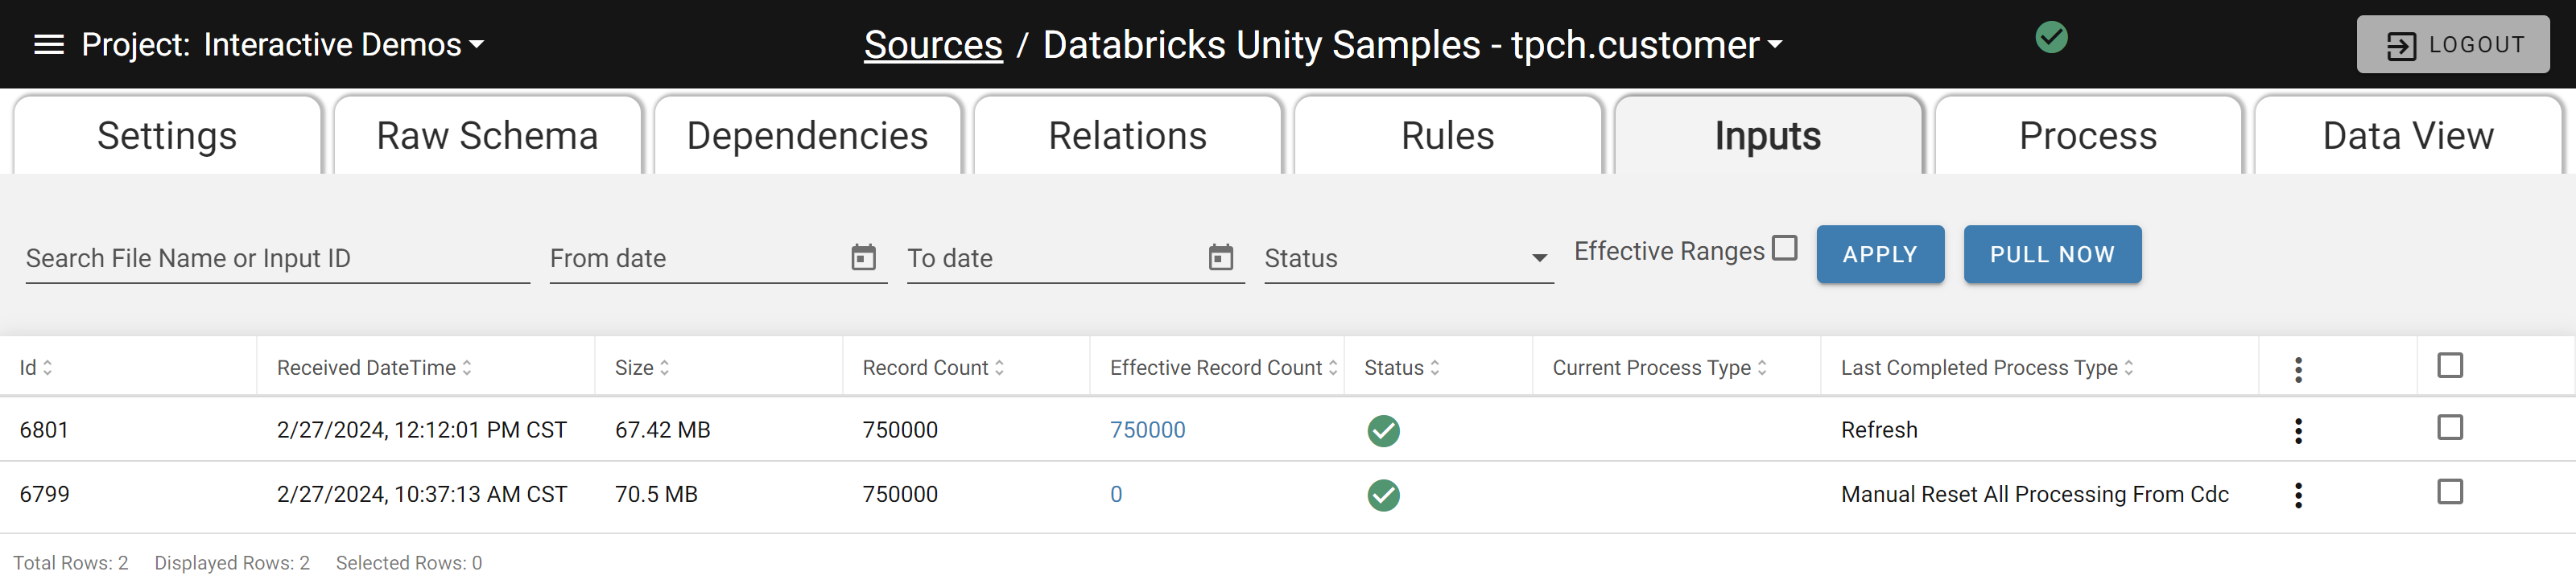Click received time 2/27/2024, 10:37:13 AM CST
Image resolution: width=2576 pixels, height=588 pixels.
coord(422,494)
